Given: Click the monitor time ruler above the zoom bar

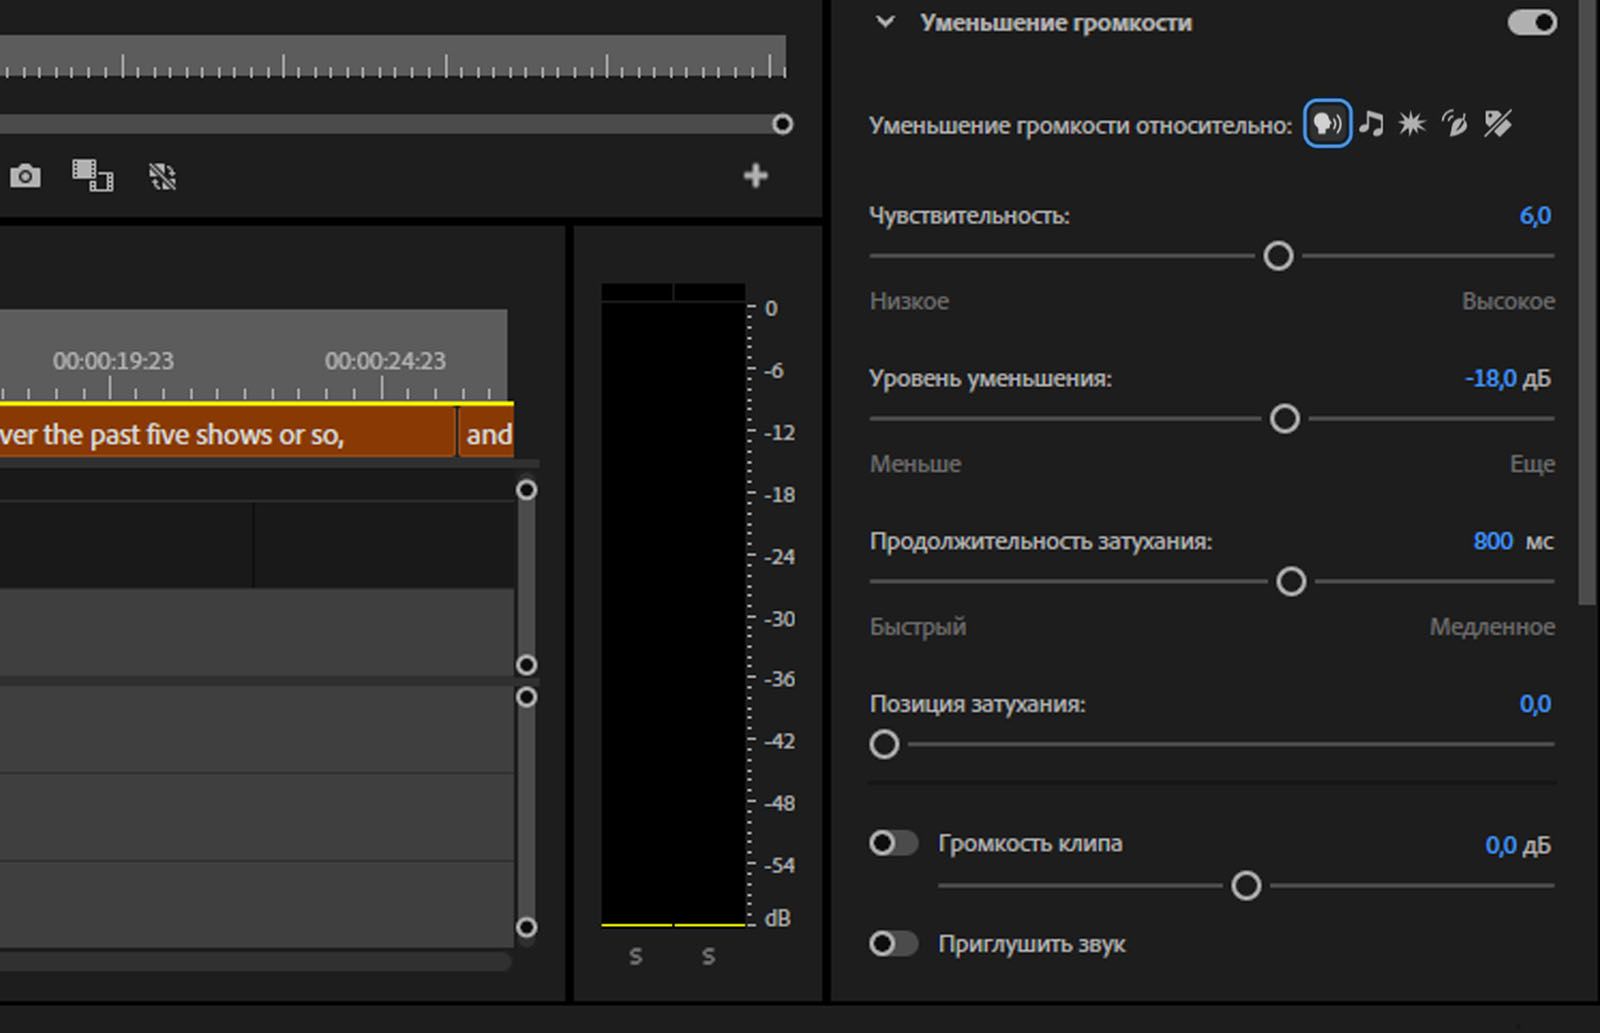Looking at the screenshot, I should tap(393, 58).
